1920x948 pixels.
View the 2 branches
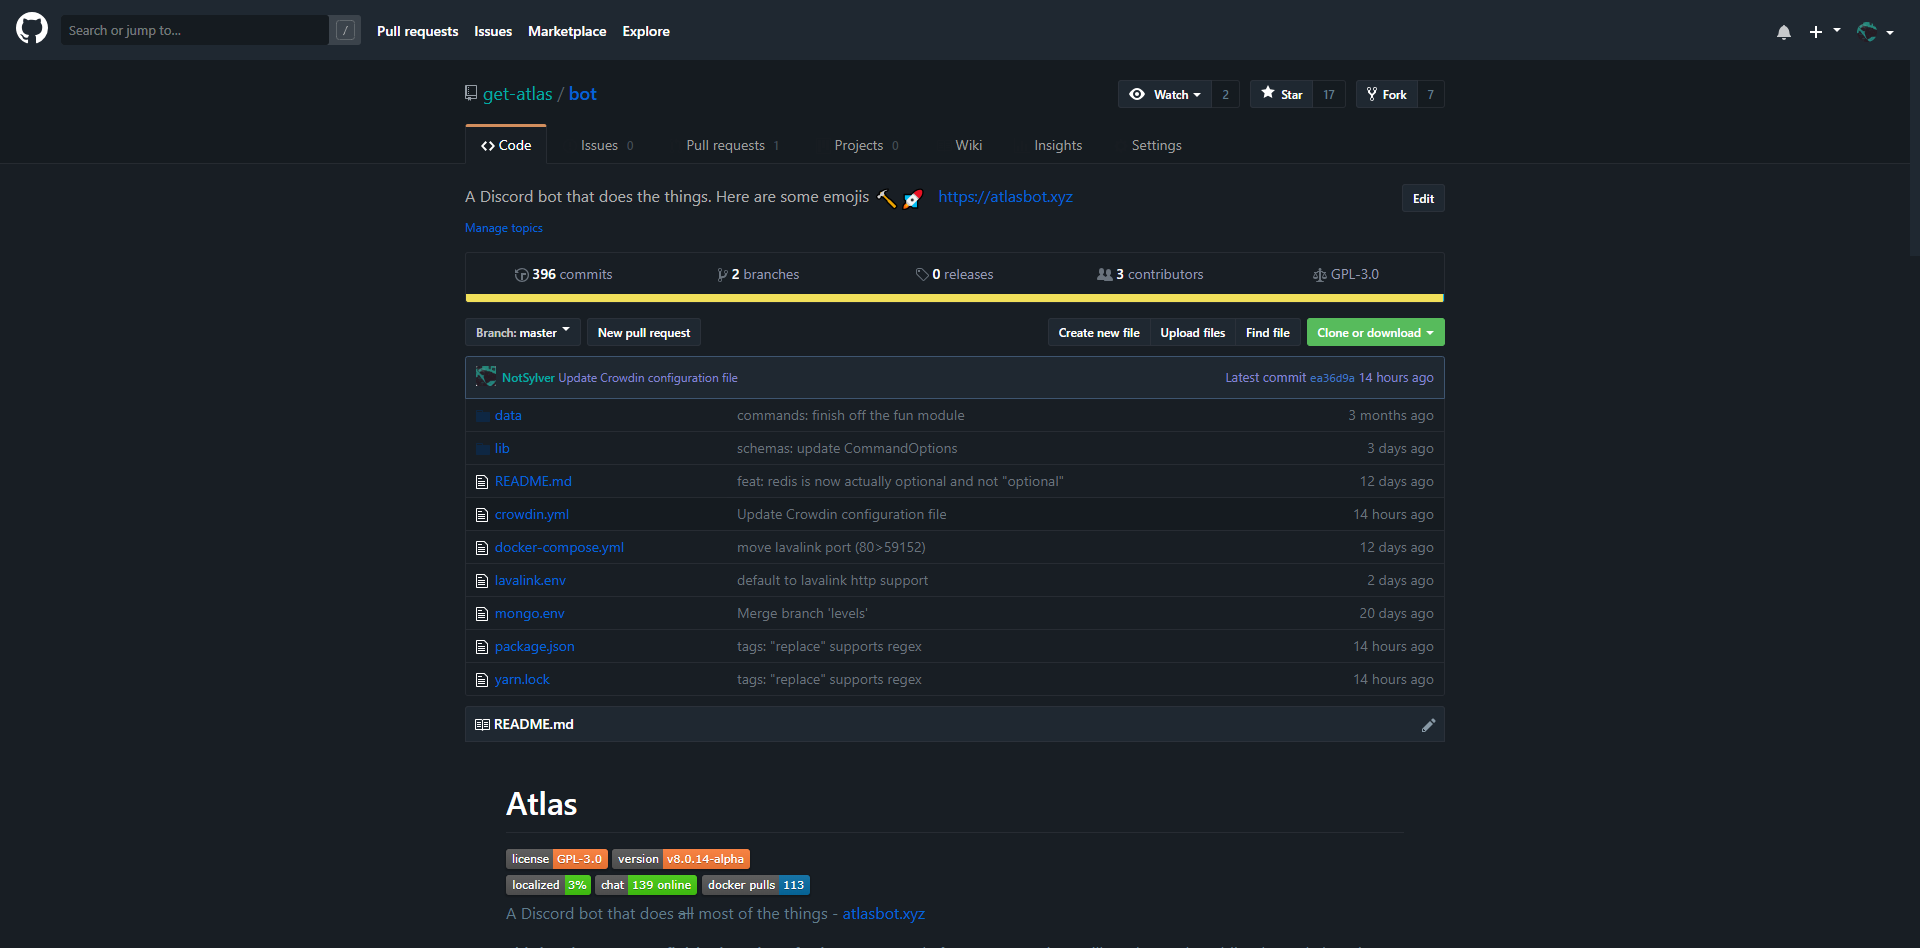click(758, 274)
